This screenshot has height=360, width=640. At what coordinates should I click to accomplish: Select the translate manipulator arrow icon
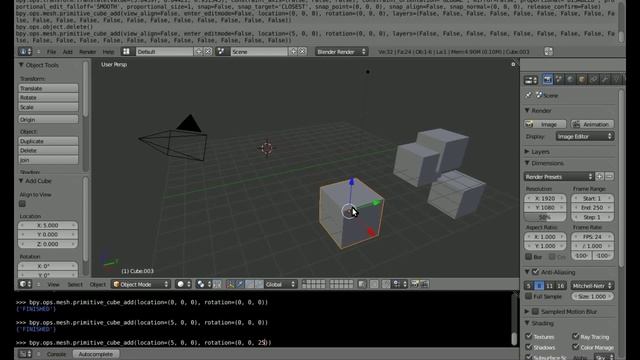click(x=240, y=284)
